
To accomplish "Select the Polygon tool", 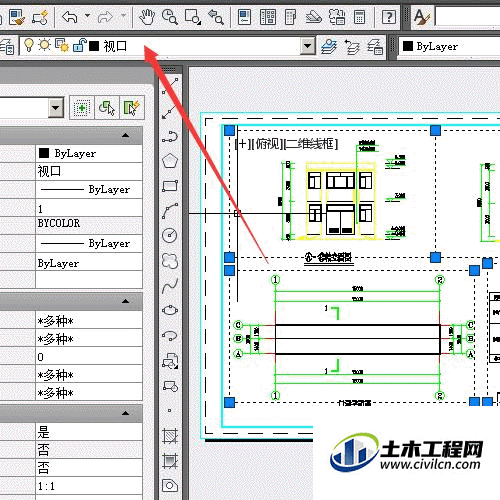I will tap(170, 161).
